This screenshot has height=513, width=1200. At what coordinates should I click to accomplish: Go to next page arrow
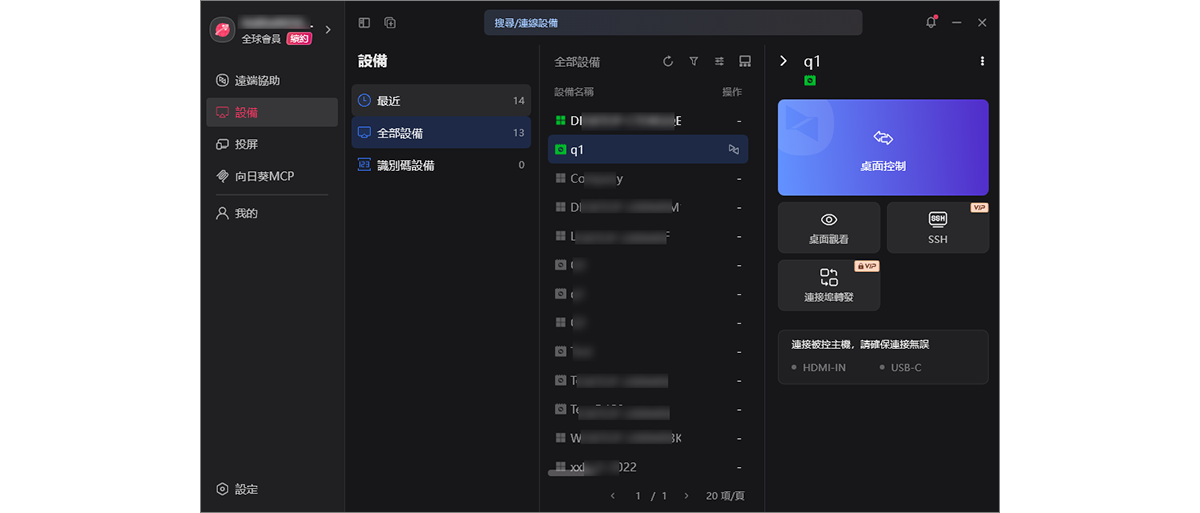coord(685,496)
